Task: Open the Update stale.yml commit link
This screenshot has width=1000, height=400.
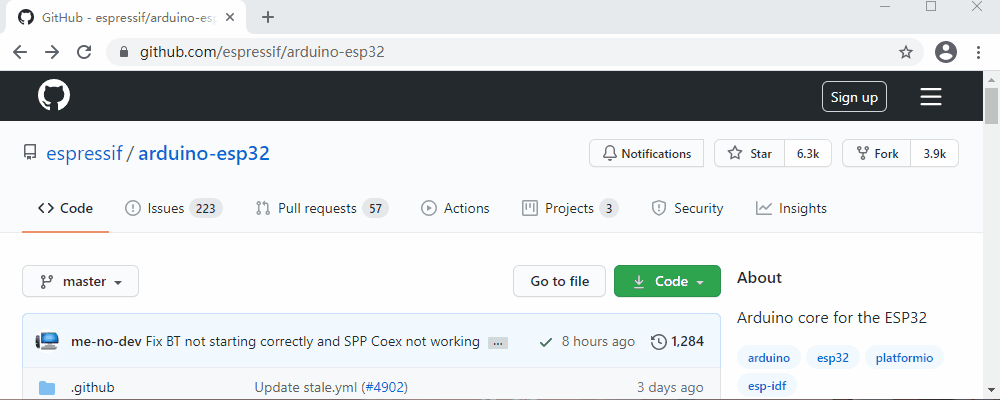Action: coord(306,387)
